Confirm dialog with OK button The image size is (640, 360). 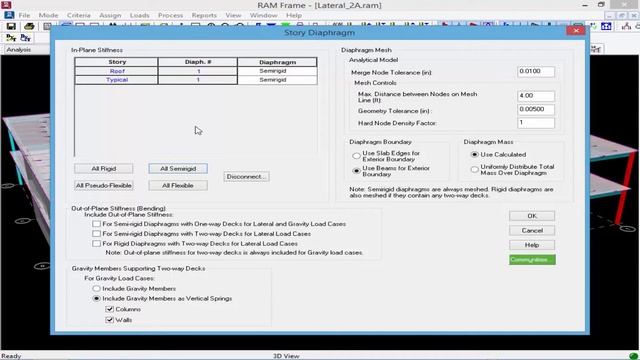532,216
